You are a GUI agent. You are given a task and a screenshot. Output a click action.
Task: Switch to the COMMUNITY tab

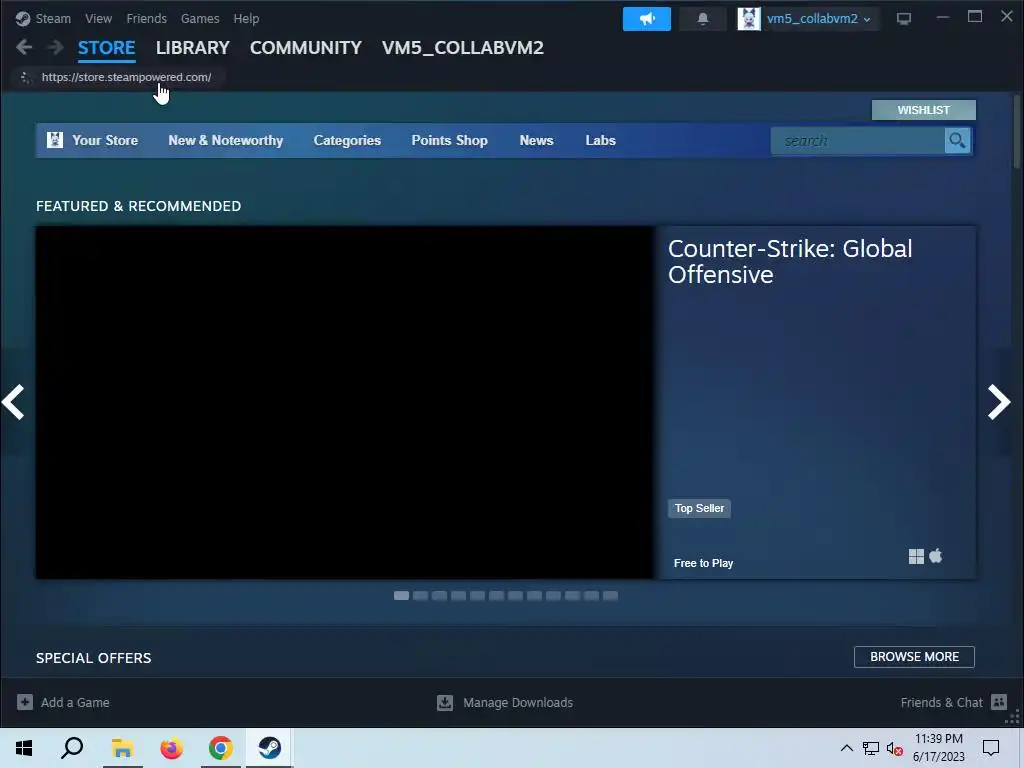pyautogui.click(x=306, y=48)
